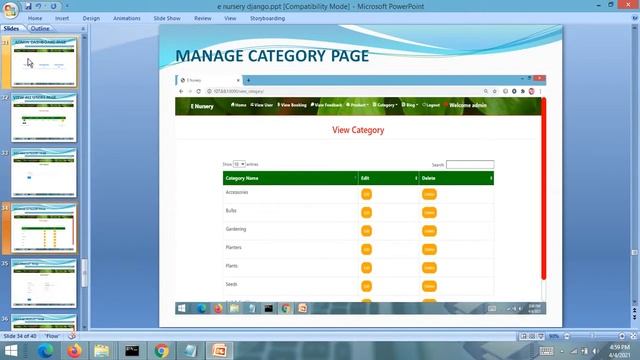Switch to the Design ribbon tab
Viewport: 640px width, 360px height.
(91, 18)
